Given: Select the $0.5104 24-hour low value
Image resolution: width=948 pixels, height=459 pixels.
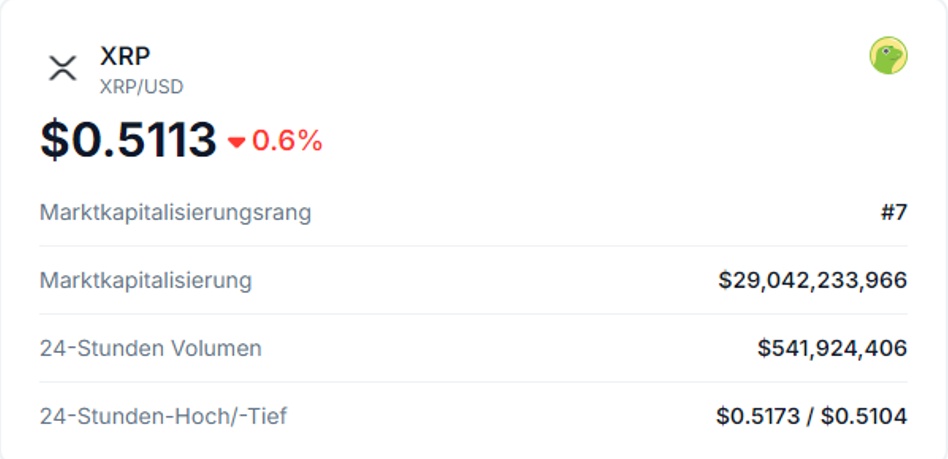Looking at the screenshot, I should click(x=864, y=416).
